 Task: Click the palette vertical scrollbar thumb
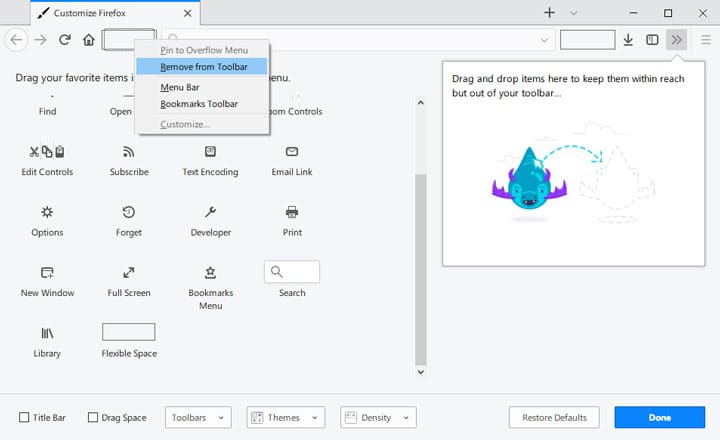[x=421, y=269]
